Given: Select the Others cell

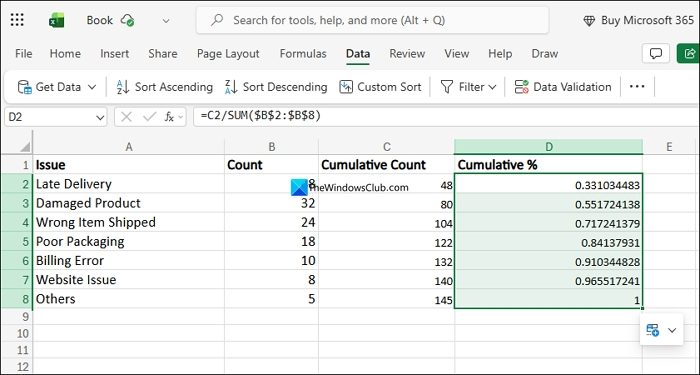Looking at the screenshot, I should click(x=129, y=299).
